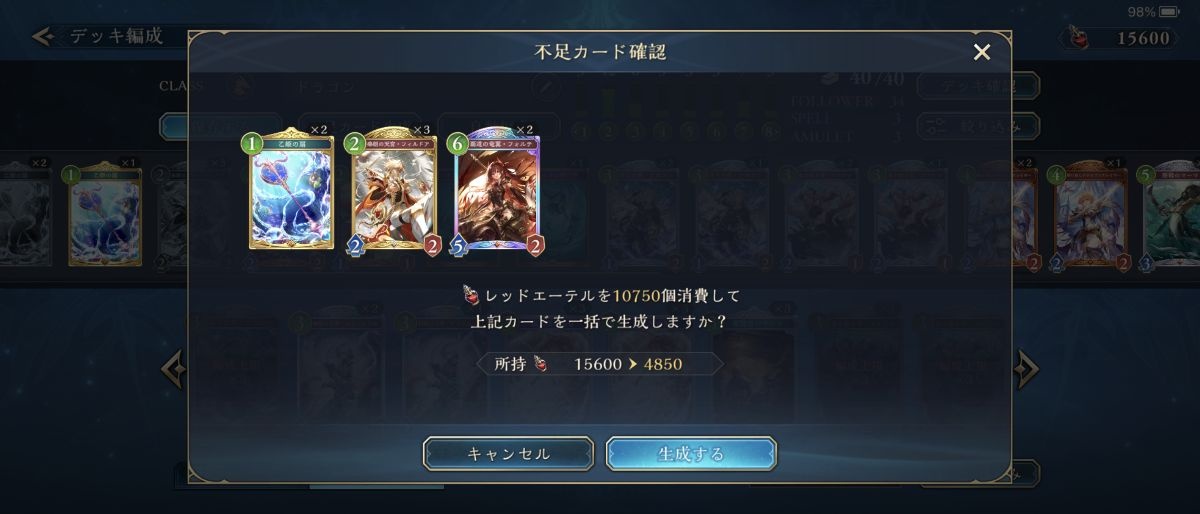Cancel crafting with キャンセル button
The height and width of the screenshot is (514, 1200).
coord(508,453)
